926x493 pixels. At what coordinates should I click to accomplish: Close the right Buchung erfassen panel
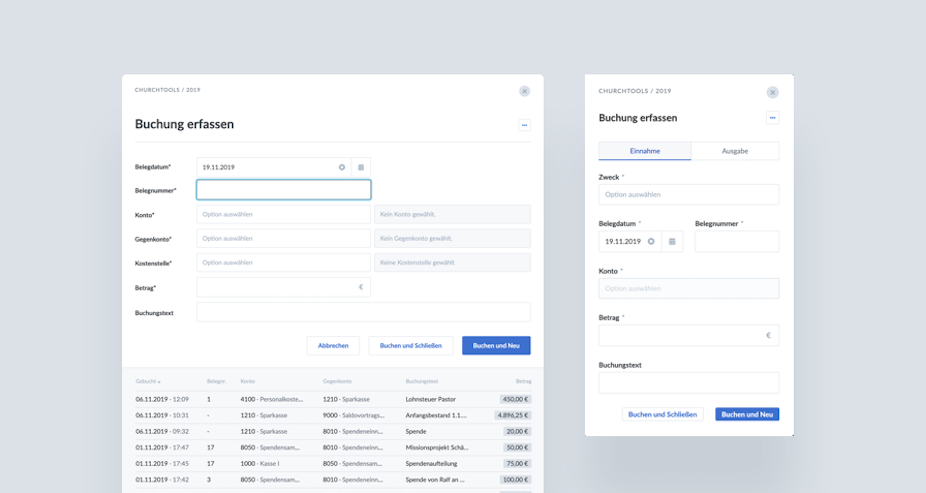tap(772, 92)
